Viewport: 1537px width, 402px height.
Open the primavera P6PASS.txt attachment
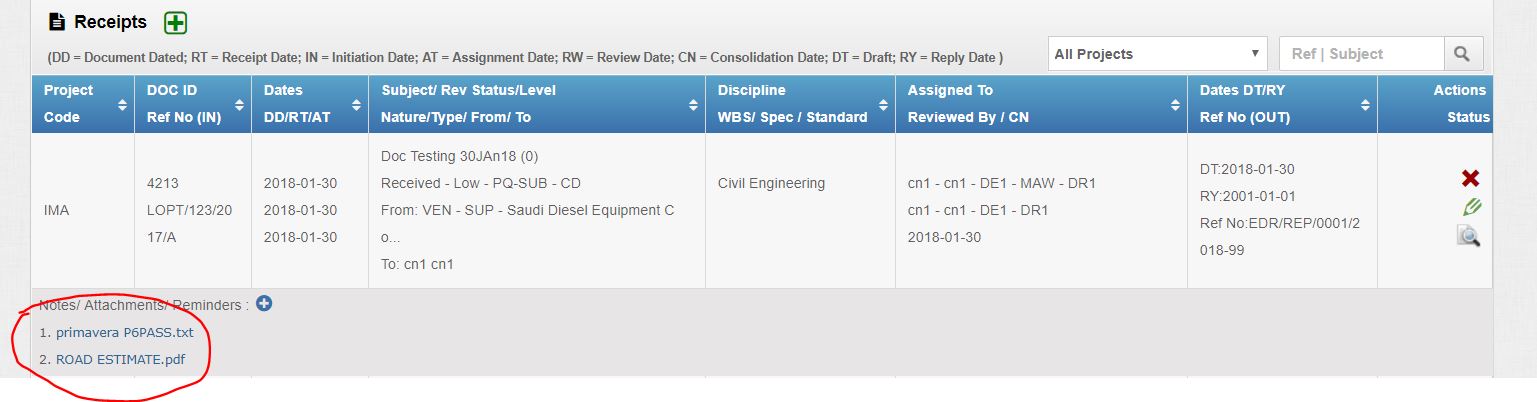[x=124, y=332]
